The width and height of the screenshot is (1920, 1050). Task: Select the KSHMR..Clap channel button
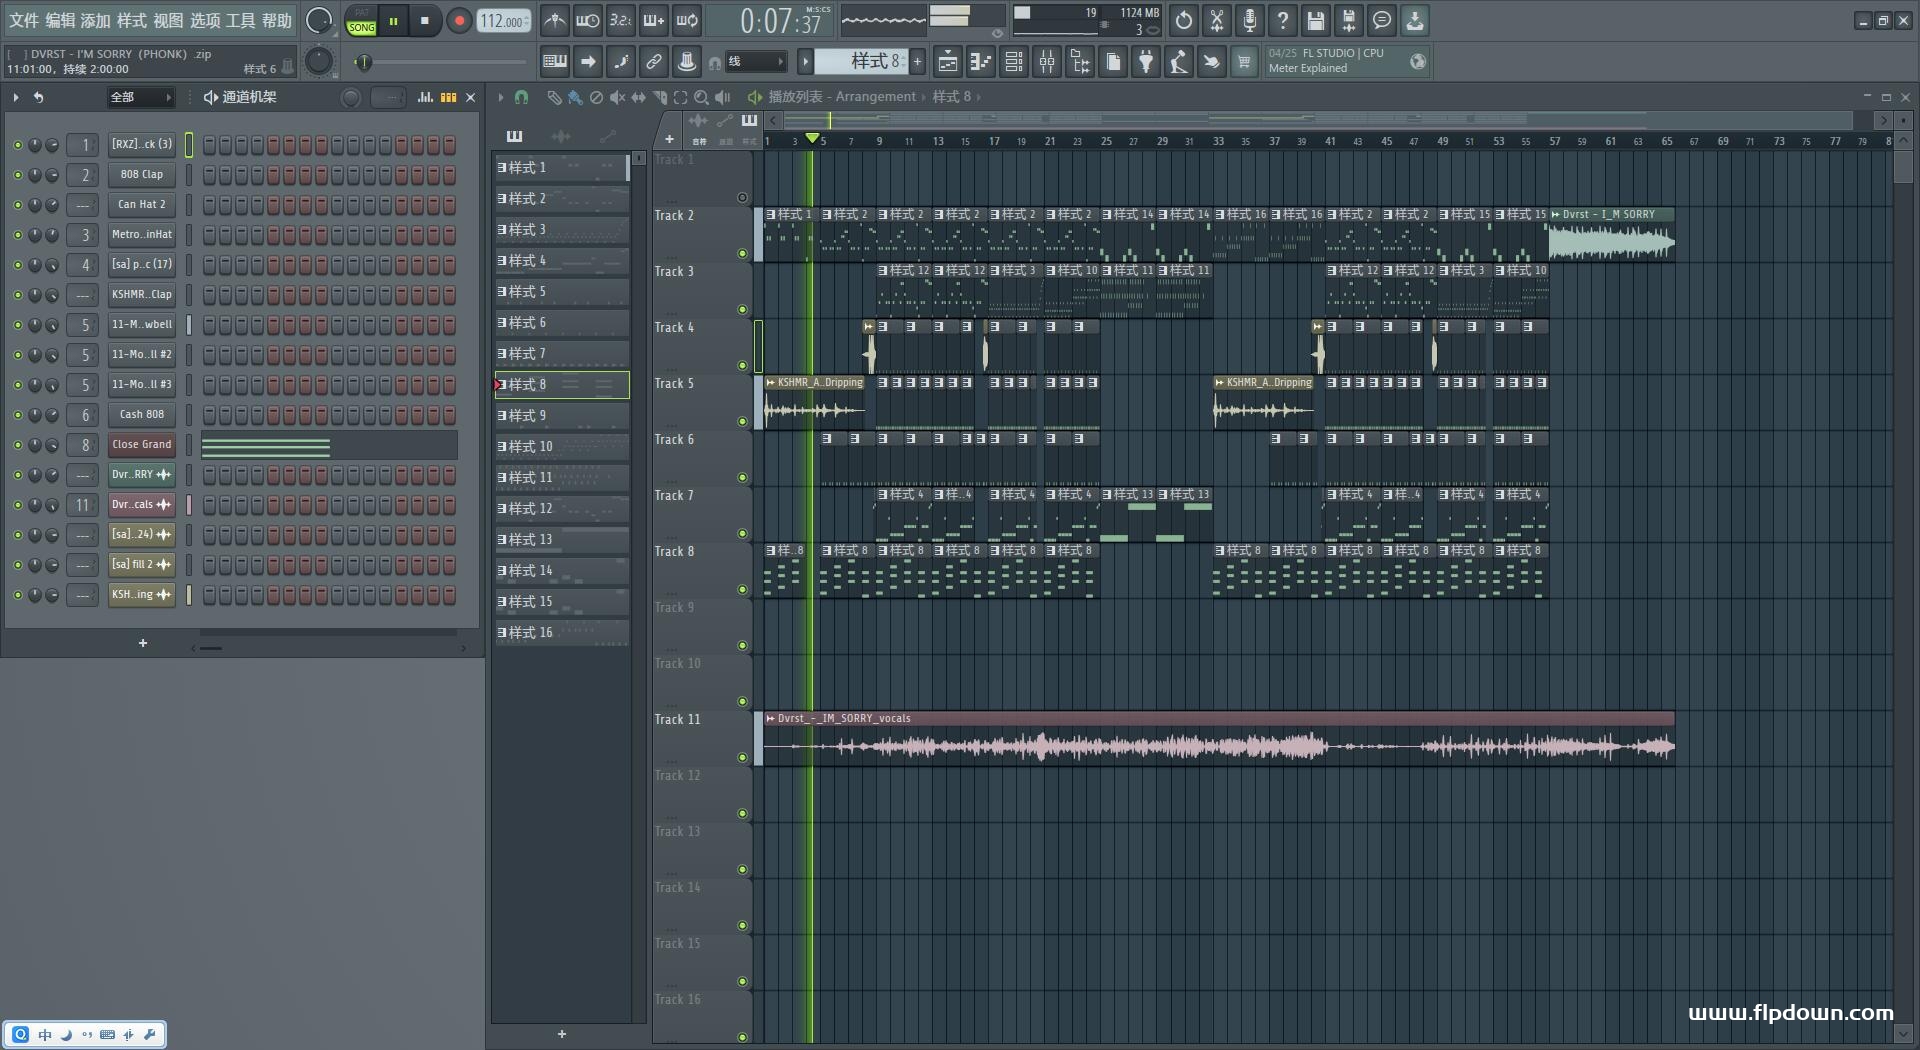pos(142,294)
